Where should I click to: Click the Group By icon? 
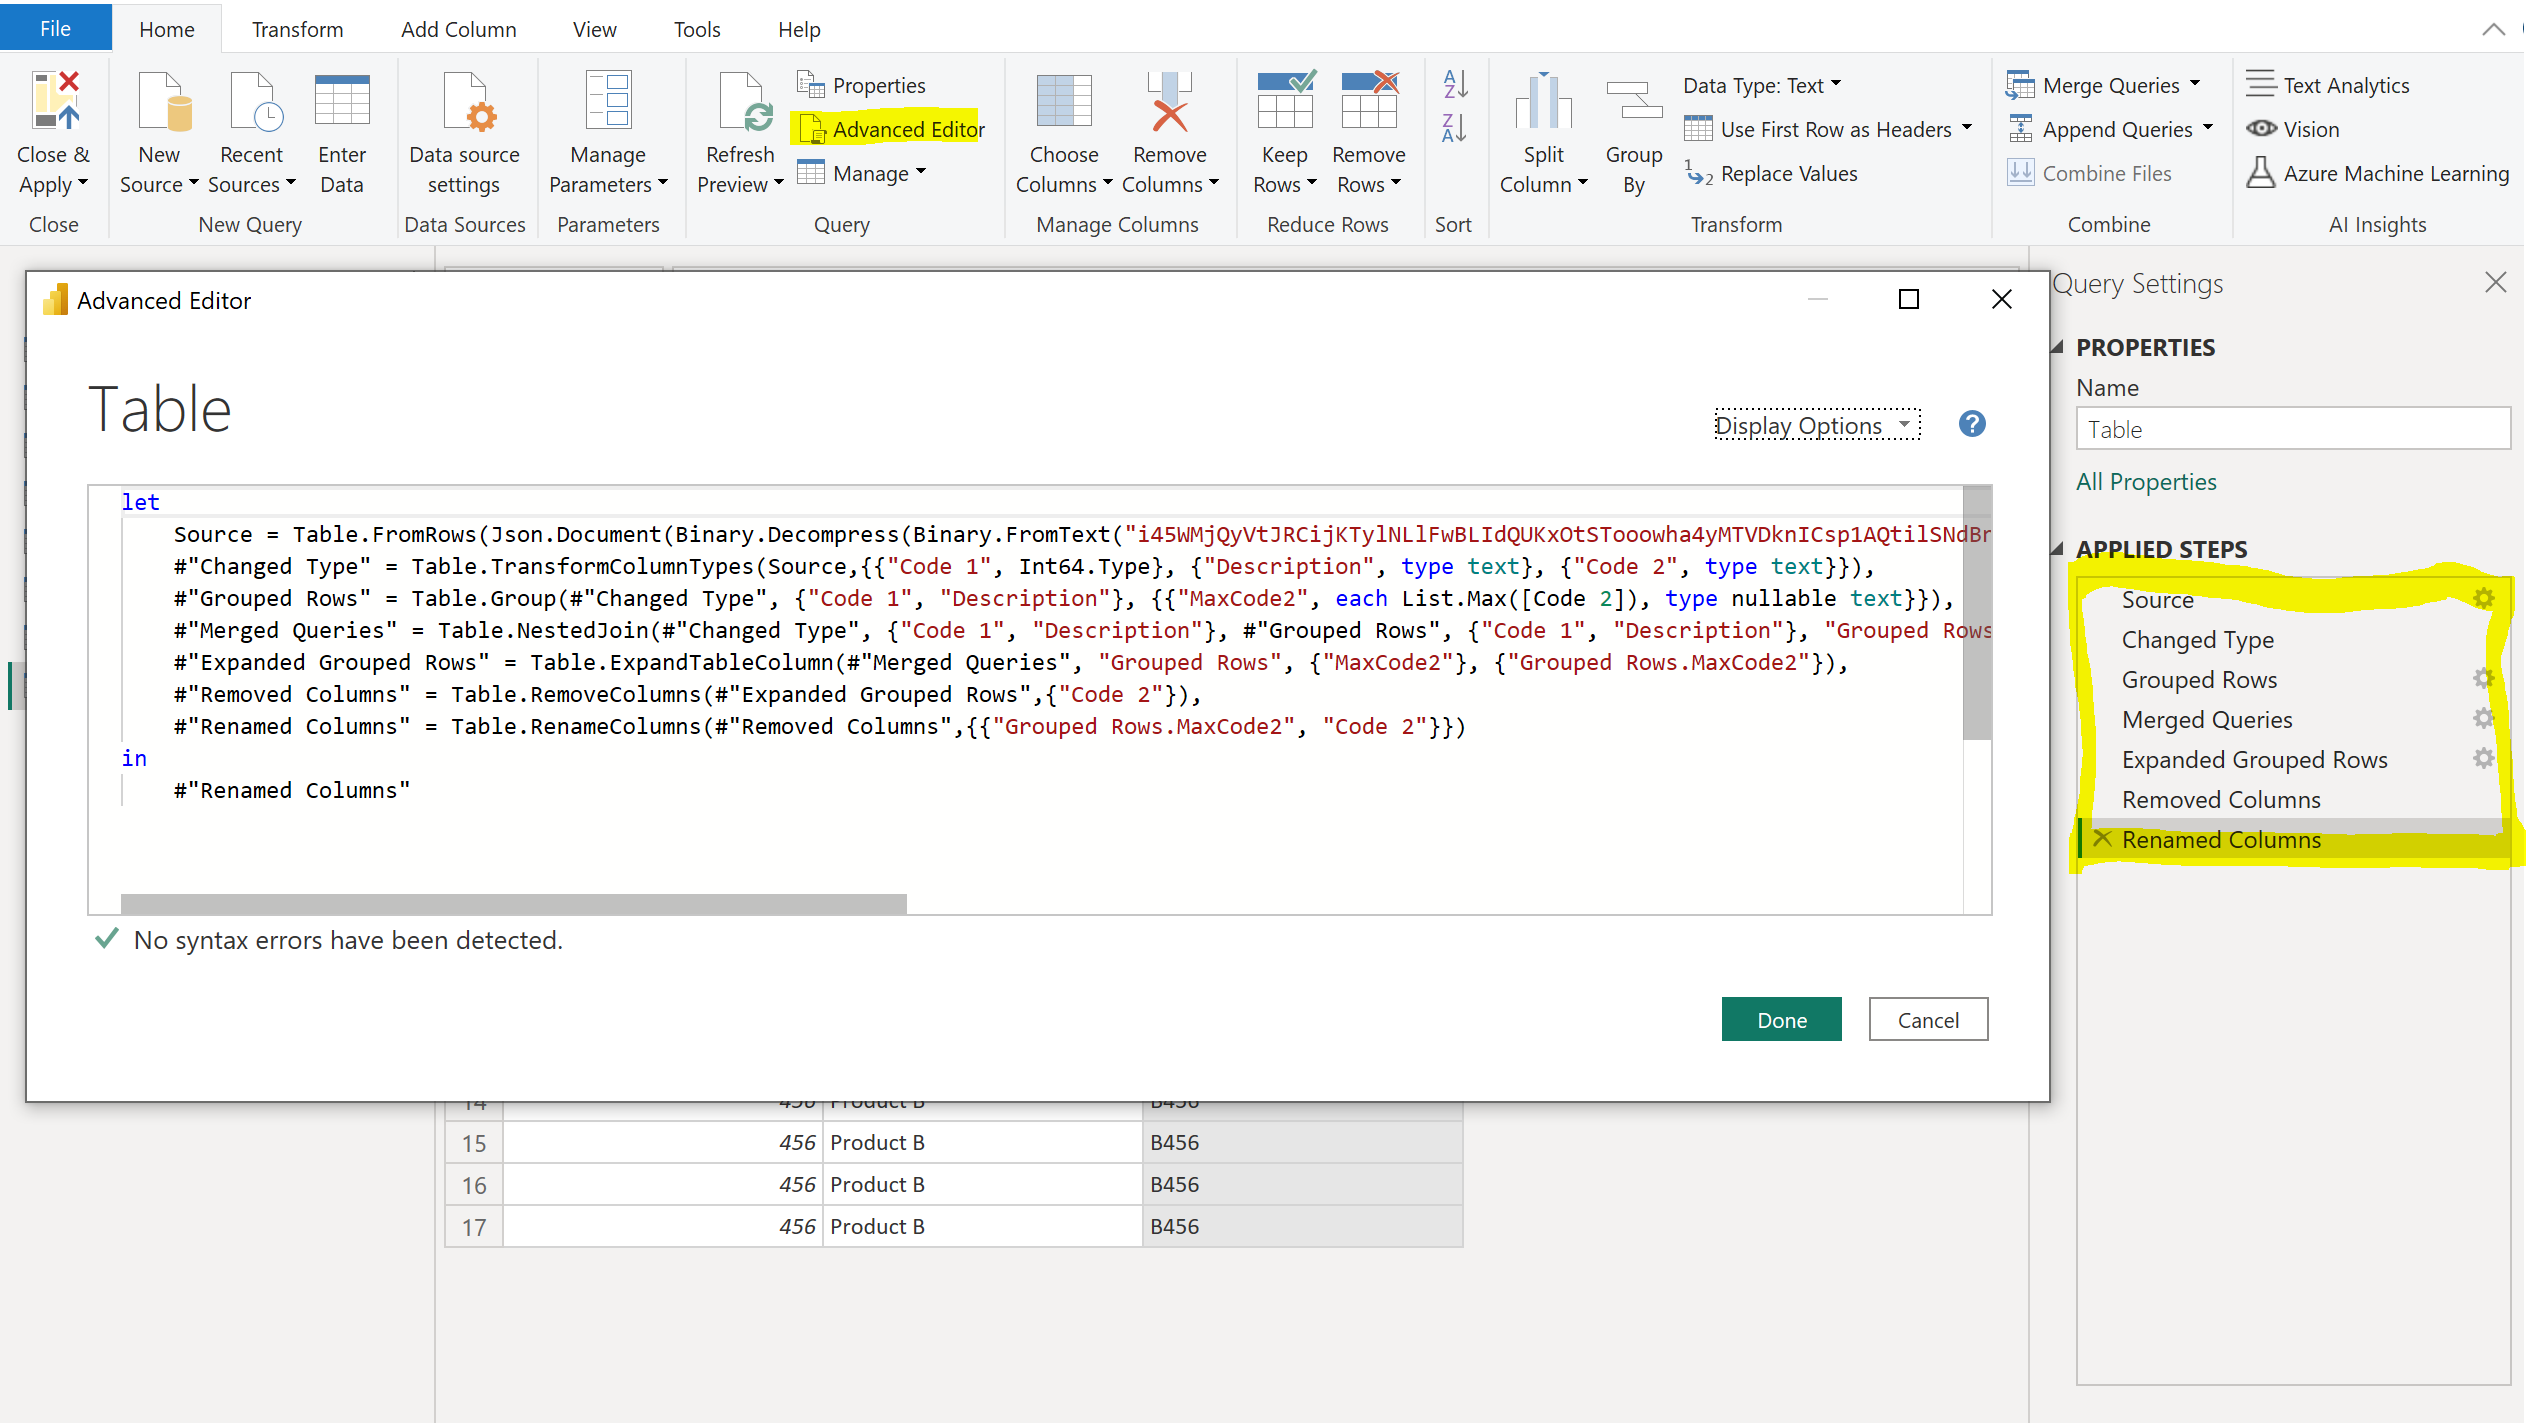point(1634,100)
